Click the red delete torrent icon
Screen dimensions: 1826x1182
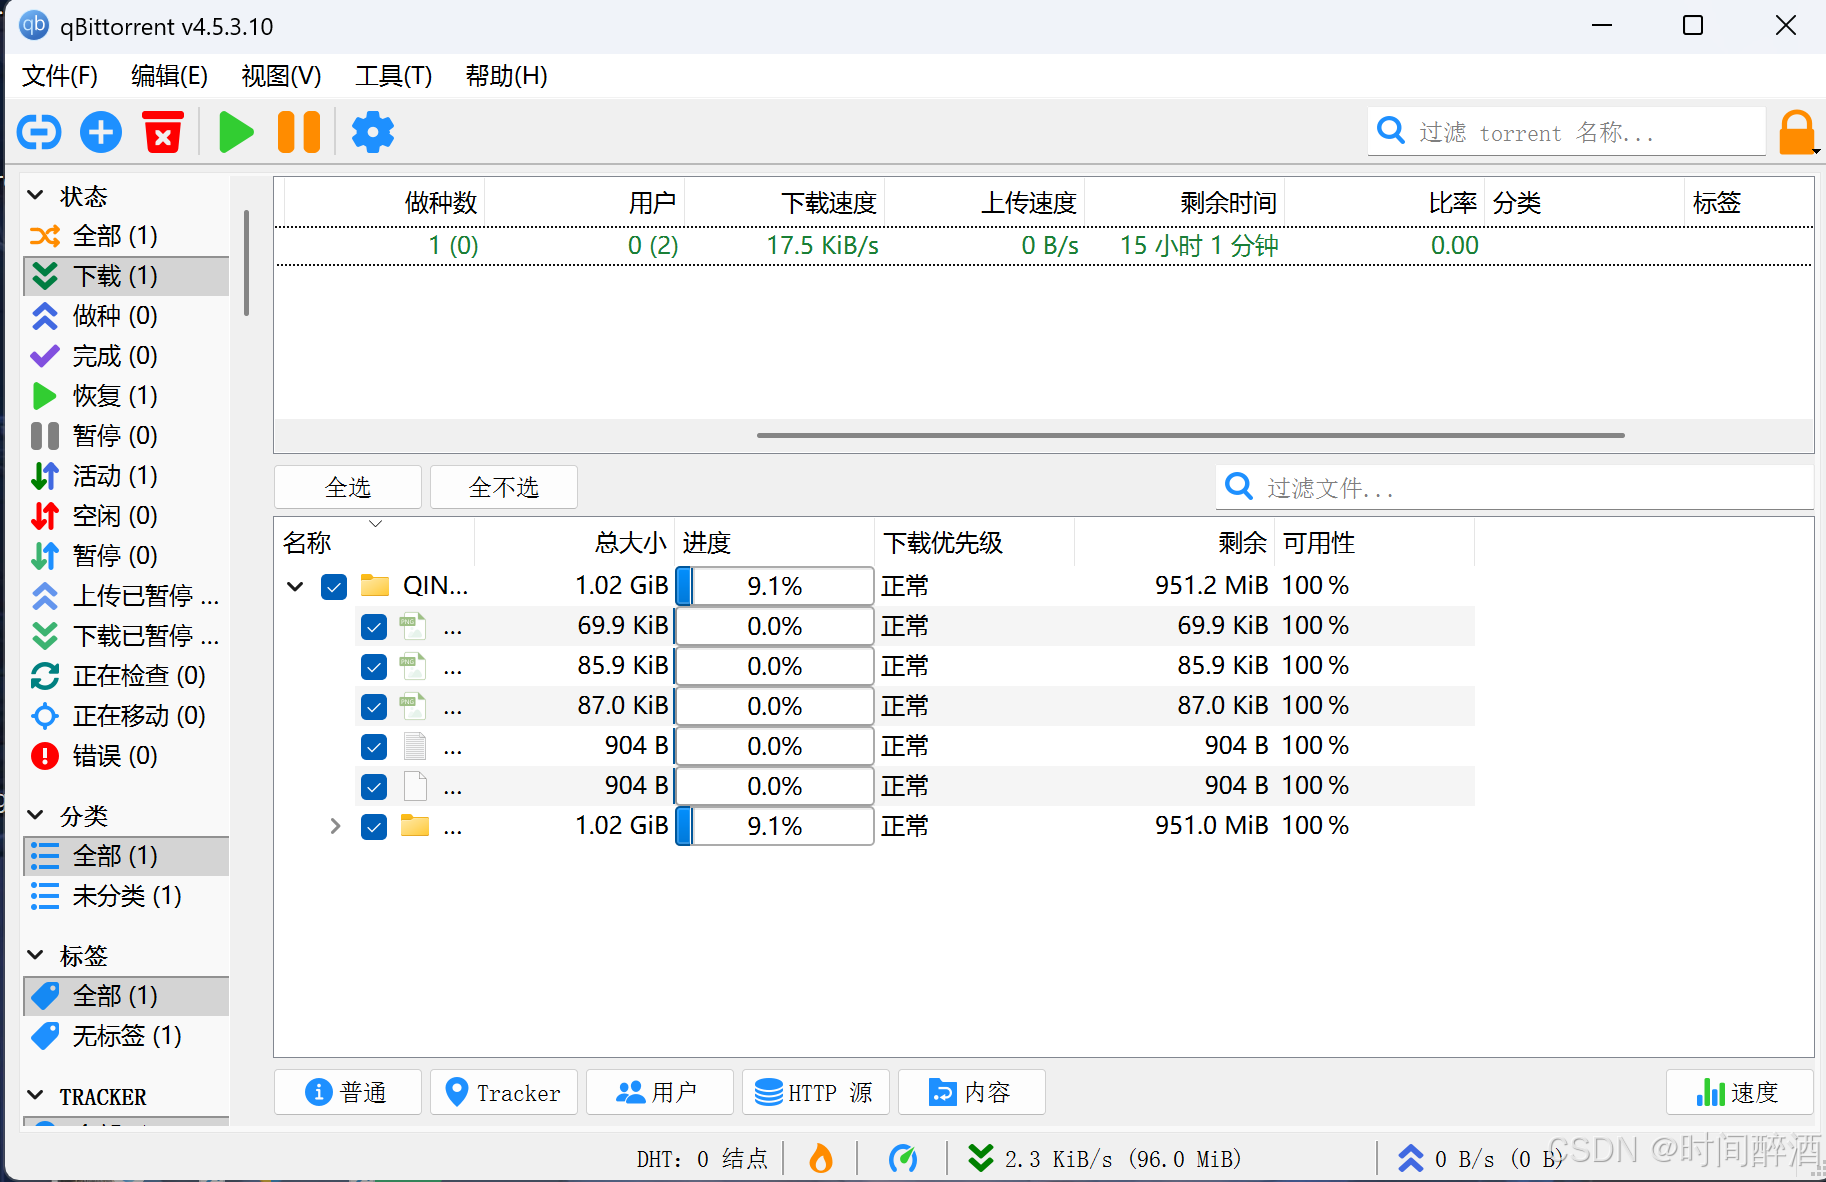tap(163, 132)
